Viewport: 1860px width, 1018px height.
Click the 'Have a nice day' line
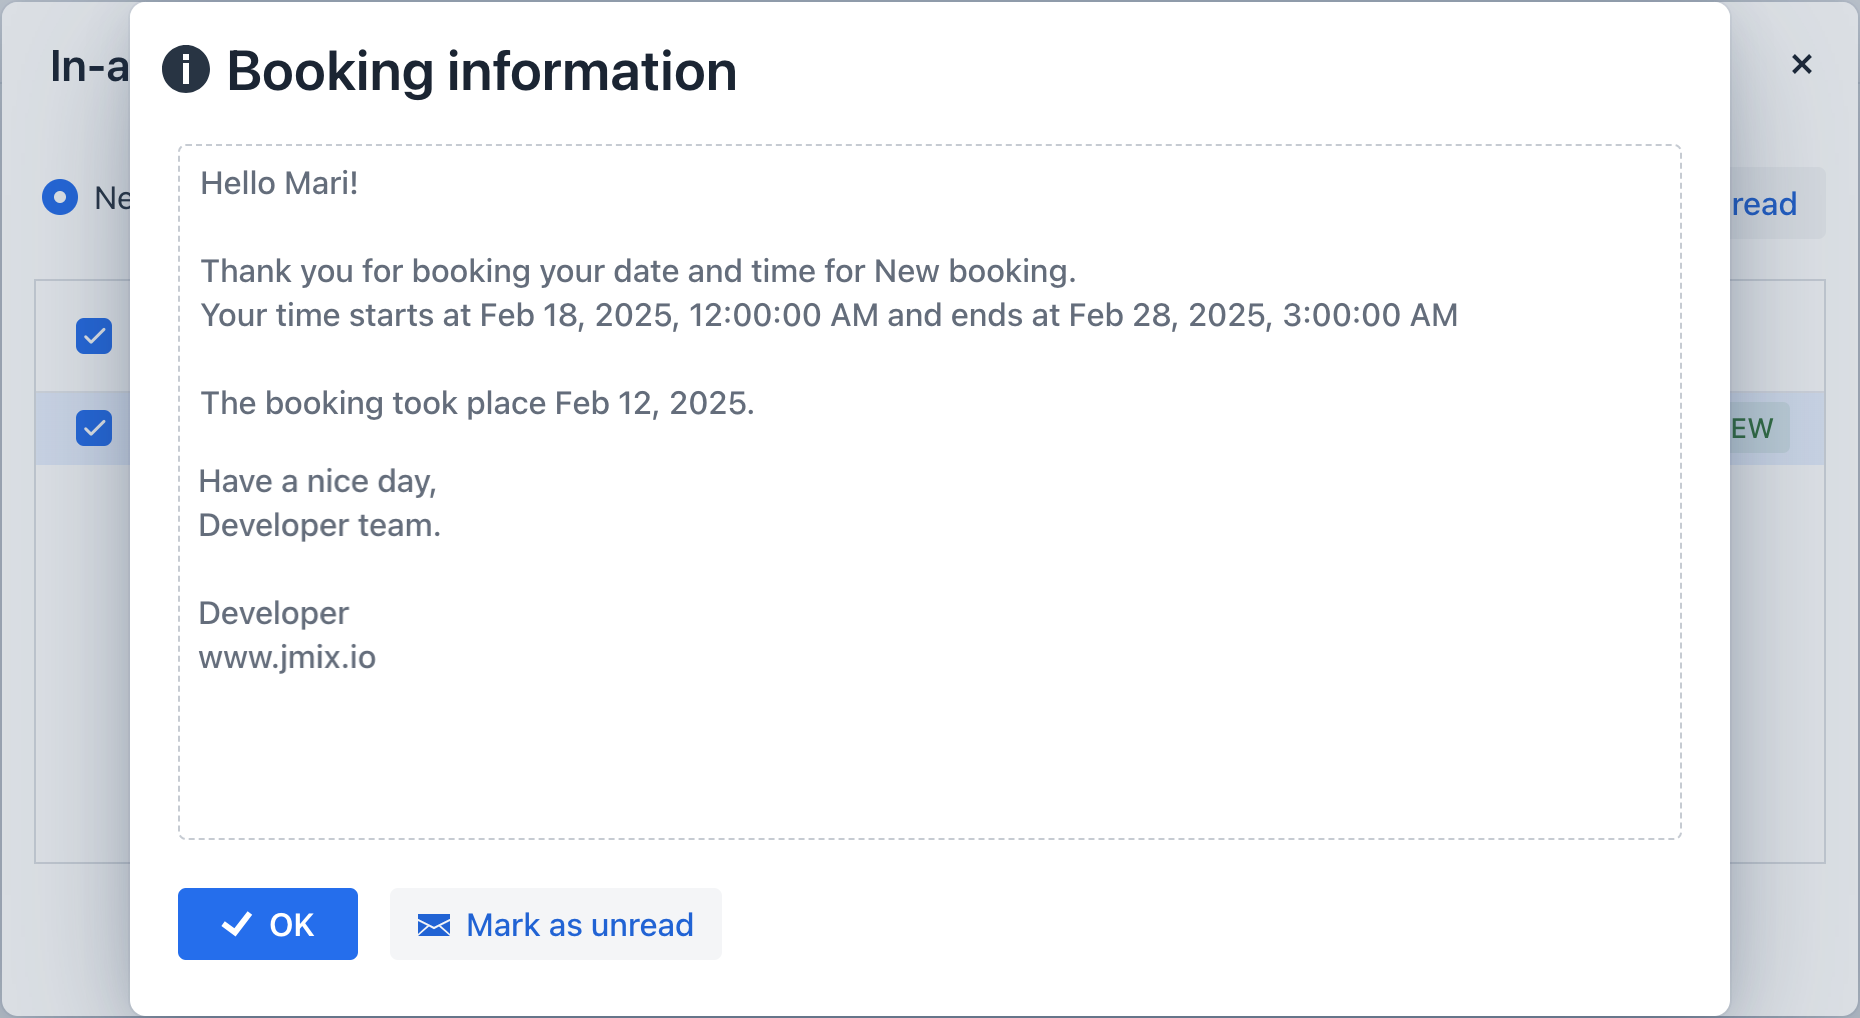point(317,481)
